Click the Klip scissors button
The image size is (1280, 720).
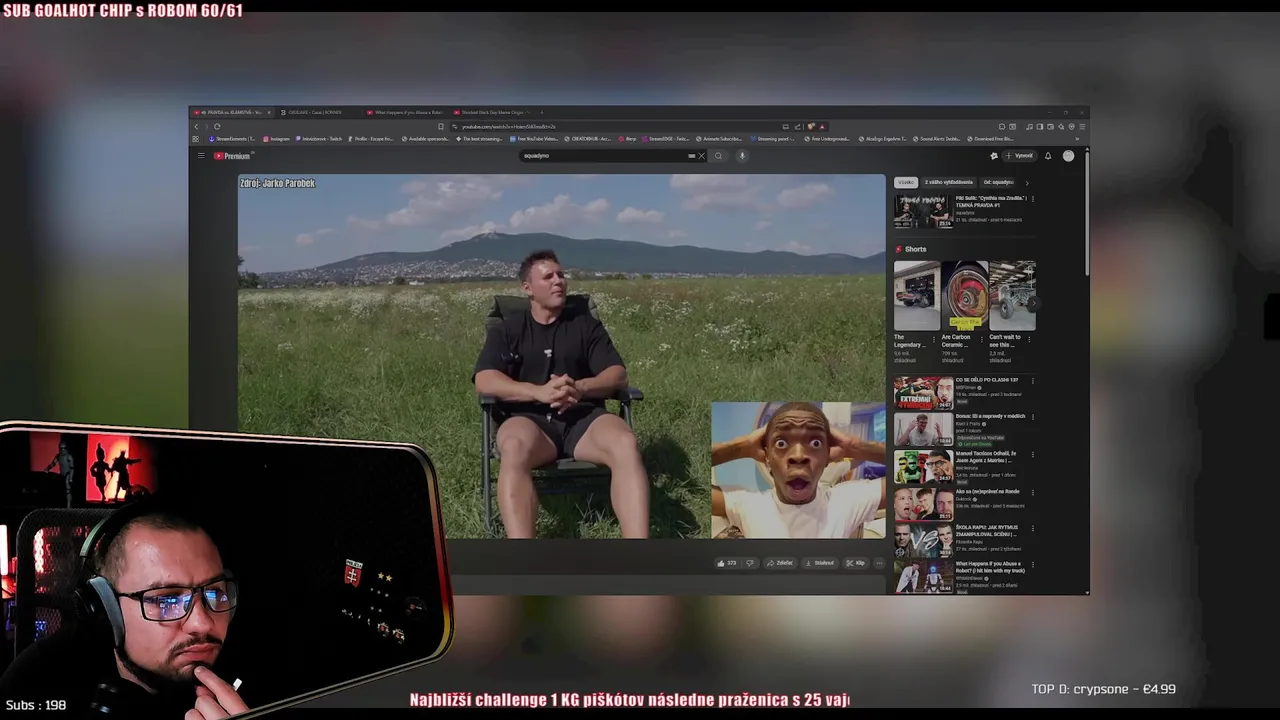click(856, 563)
